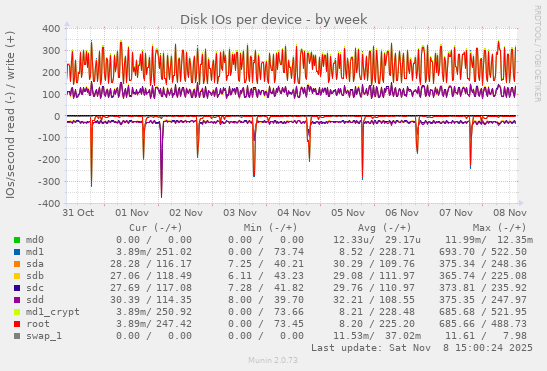The image size is (547, 371).
Task: Click the 08 Nov x-axis date label
Action: coord(510,213)
